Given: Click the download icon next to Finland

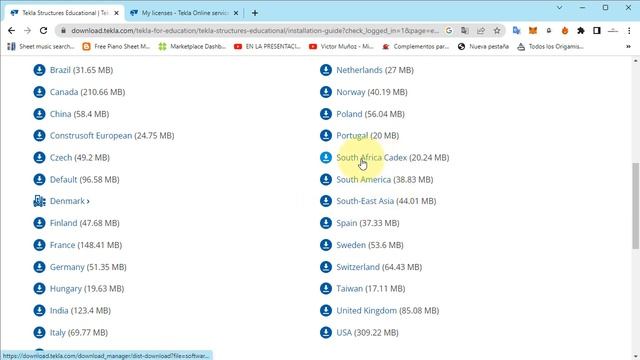Looking at the screenshot, I should click(x=39, y=223).
